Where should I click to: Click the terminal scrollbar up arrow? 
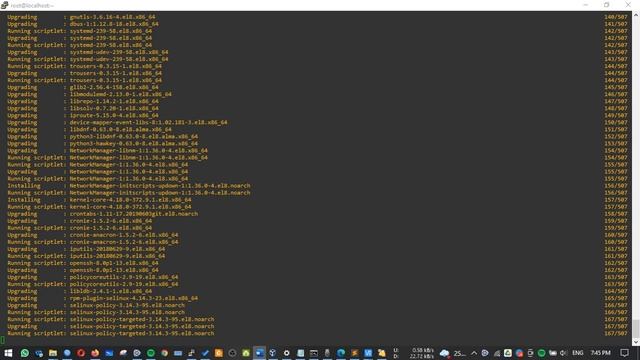coord(636,15)
